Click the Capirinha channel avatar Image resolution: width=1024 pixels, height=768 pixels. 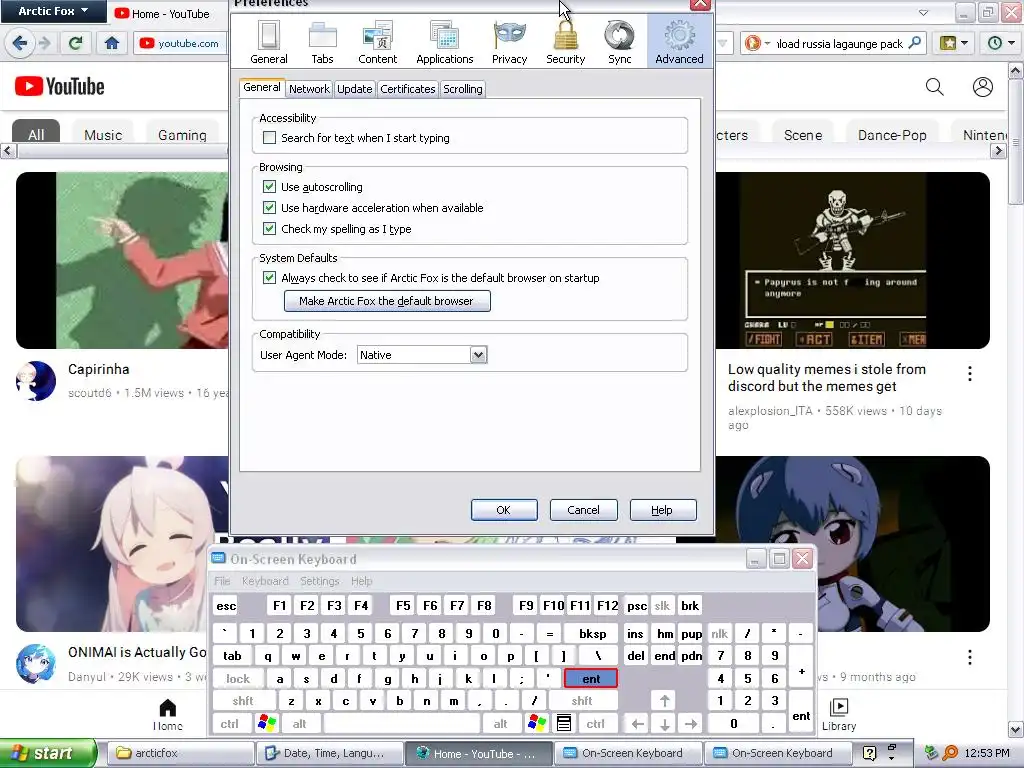[x=35, y=381]
